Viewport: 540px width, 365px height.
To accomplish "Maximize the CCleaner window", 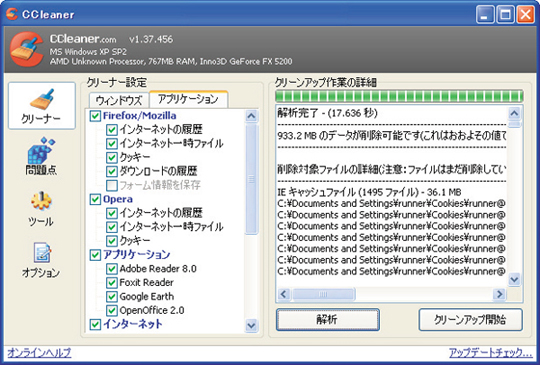I will click(506, 15).
